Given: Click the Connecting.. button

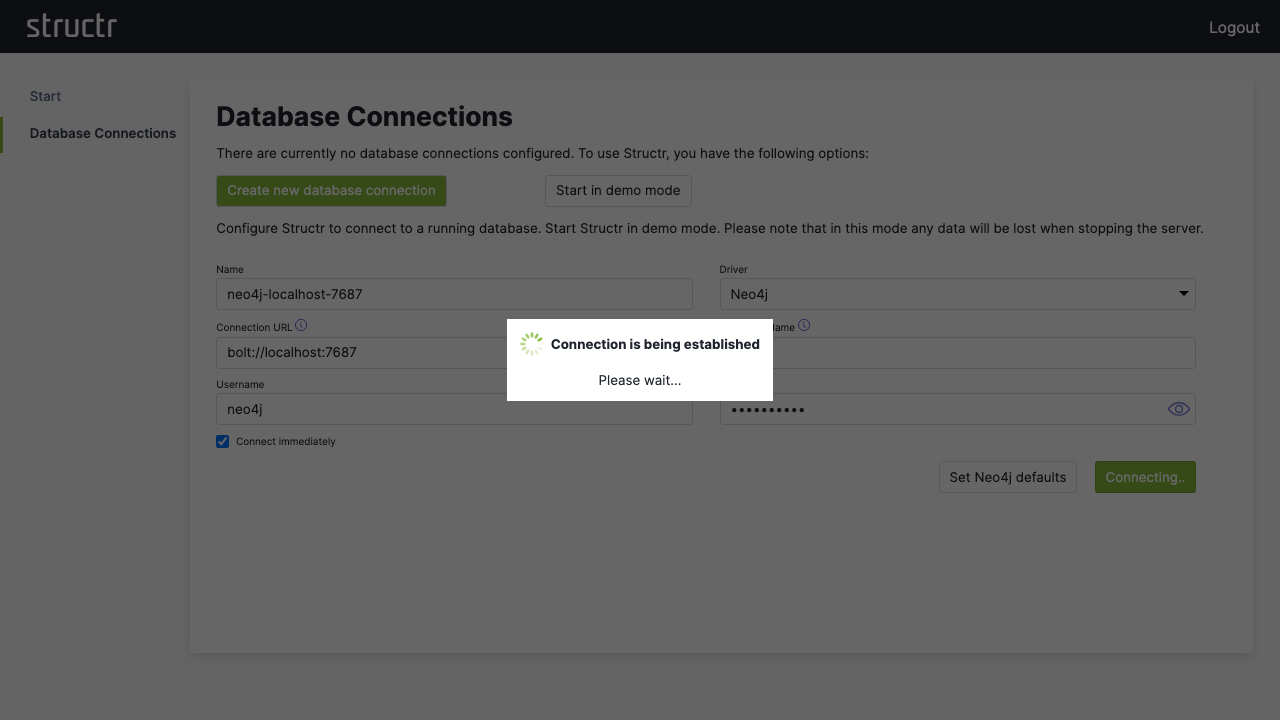Looking at the screenshot, I should point(1145,477).
